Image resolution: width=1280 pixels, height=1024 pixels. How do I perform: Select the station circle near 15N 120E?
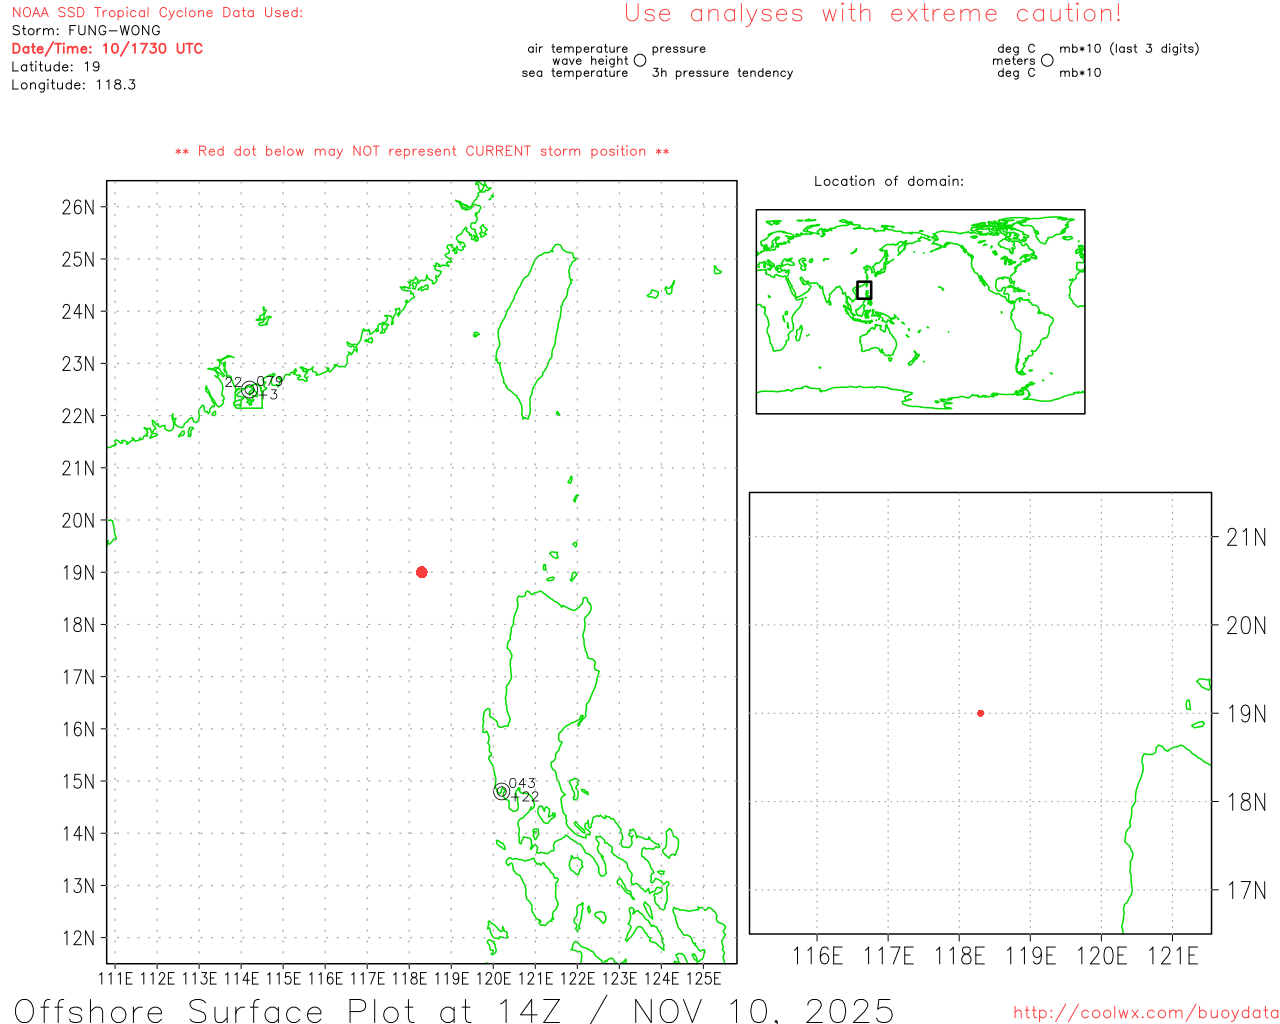tap(501, 791)
